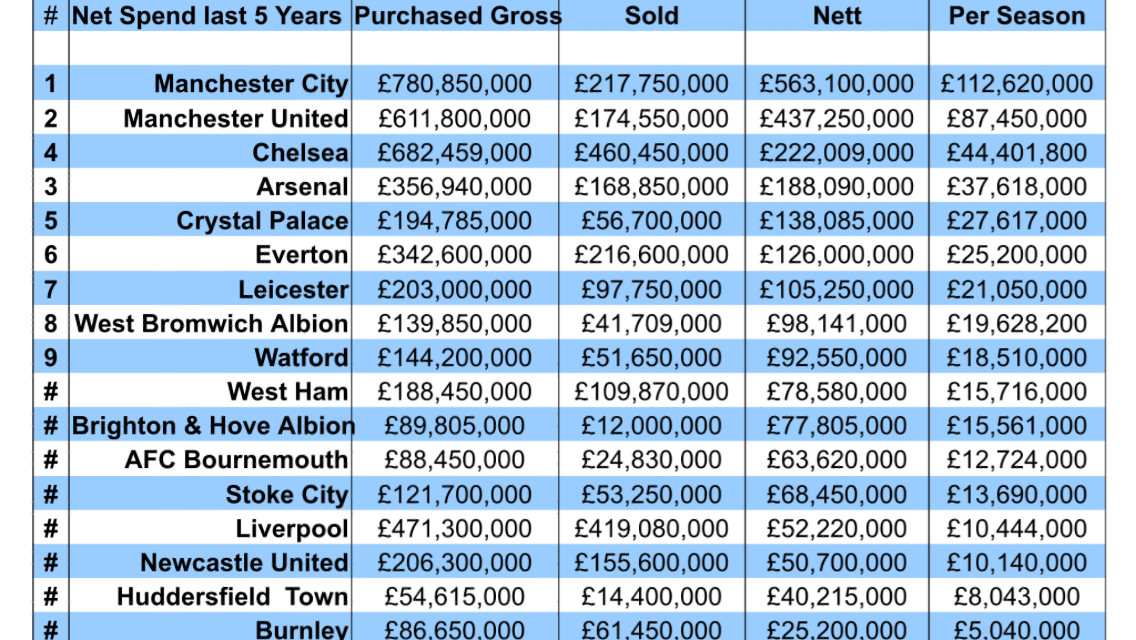1136x640 pixels.
Task: Select Everton's nett value £126,000,000
Action: pyautogui.click(x=837, y=254)
